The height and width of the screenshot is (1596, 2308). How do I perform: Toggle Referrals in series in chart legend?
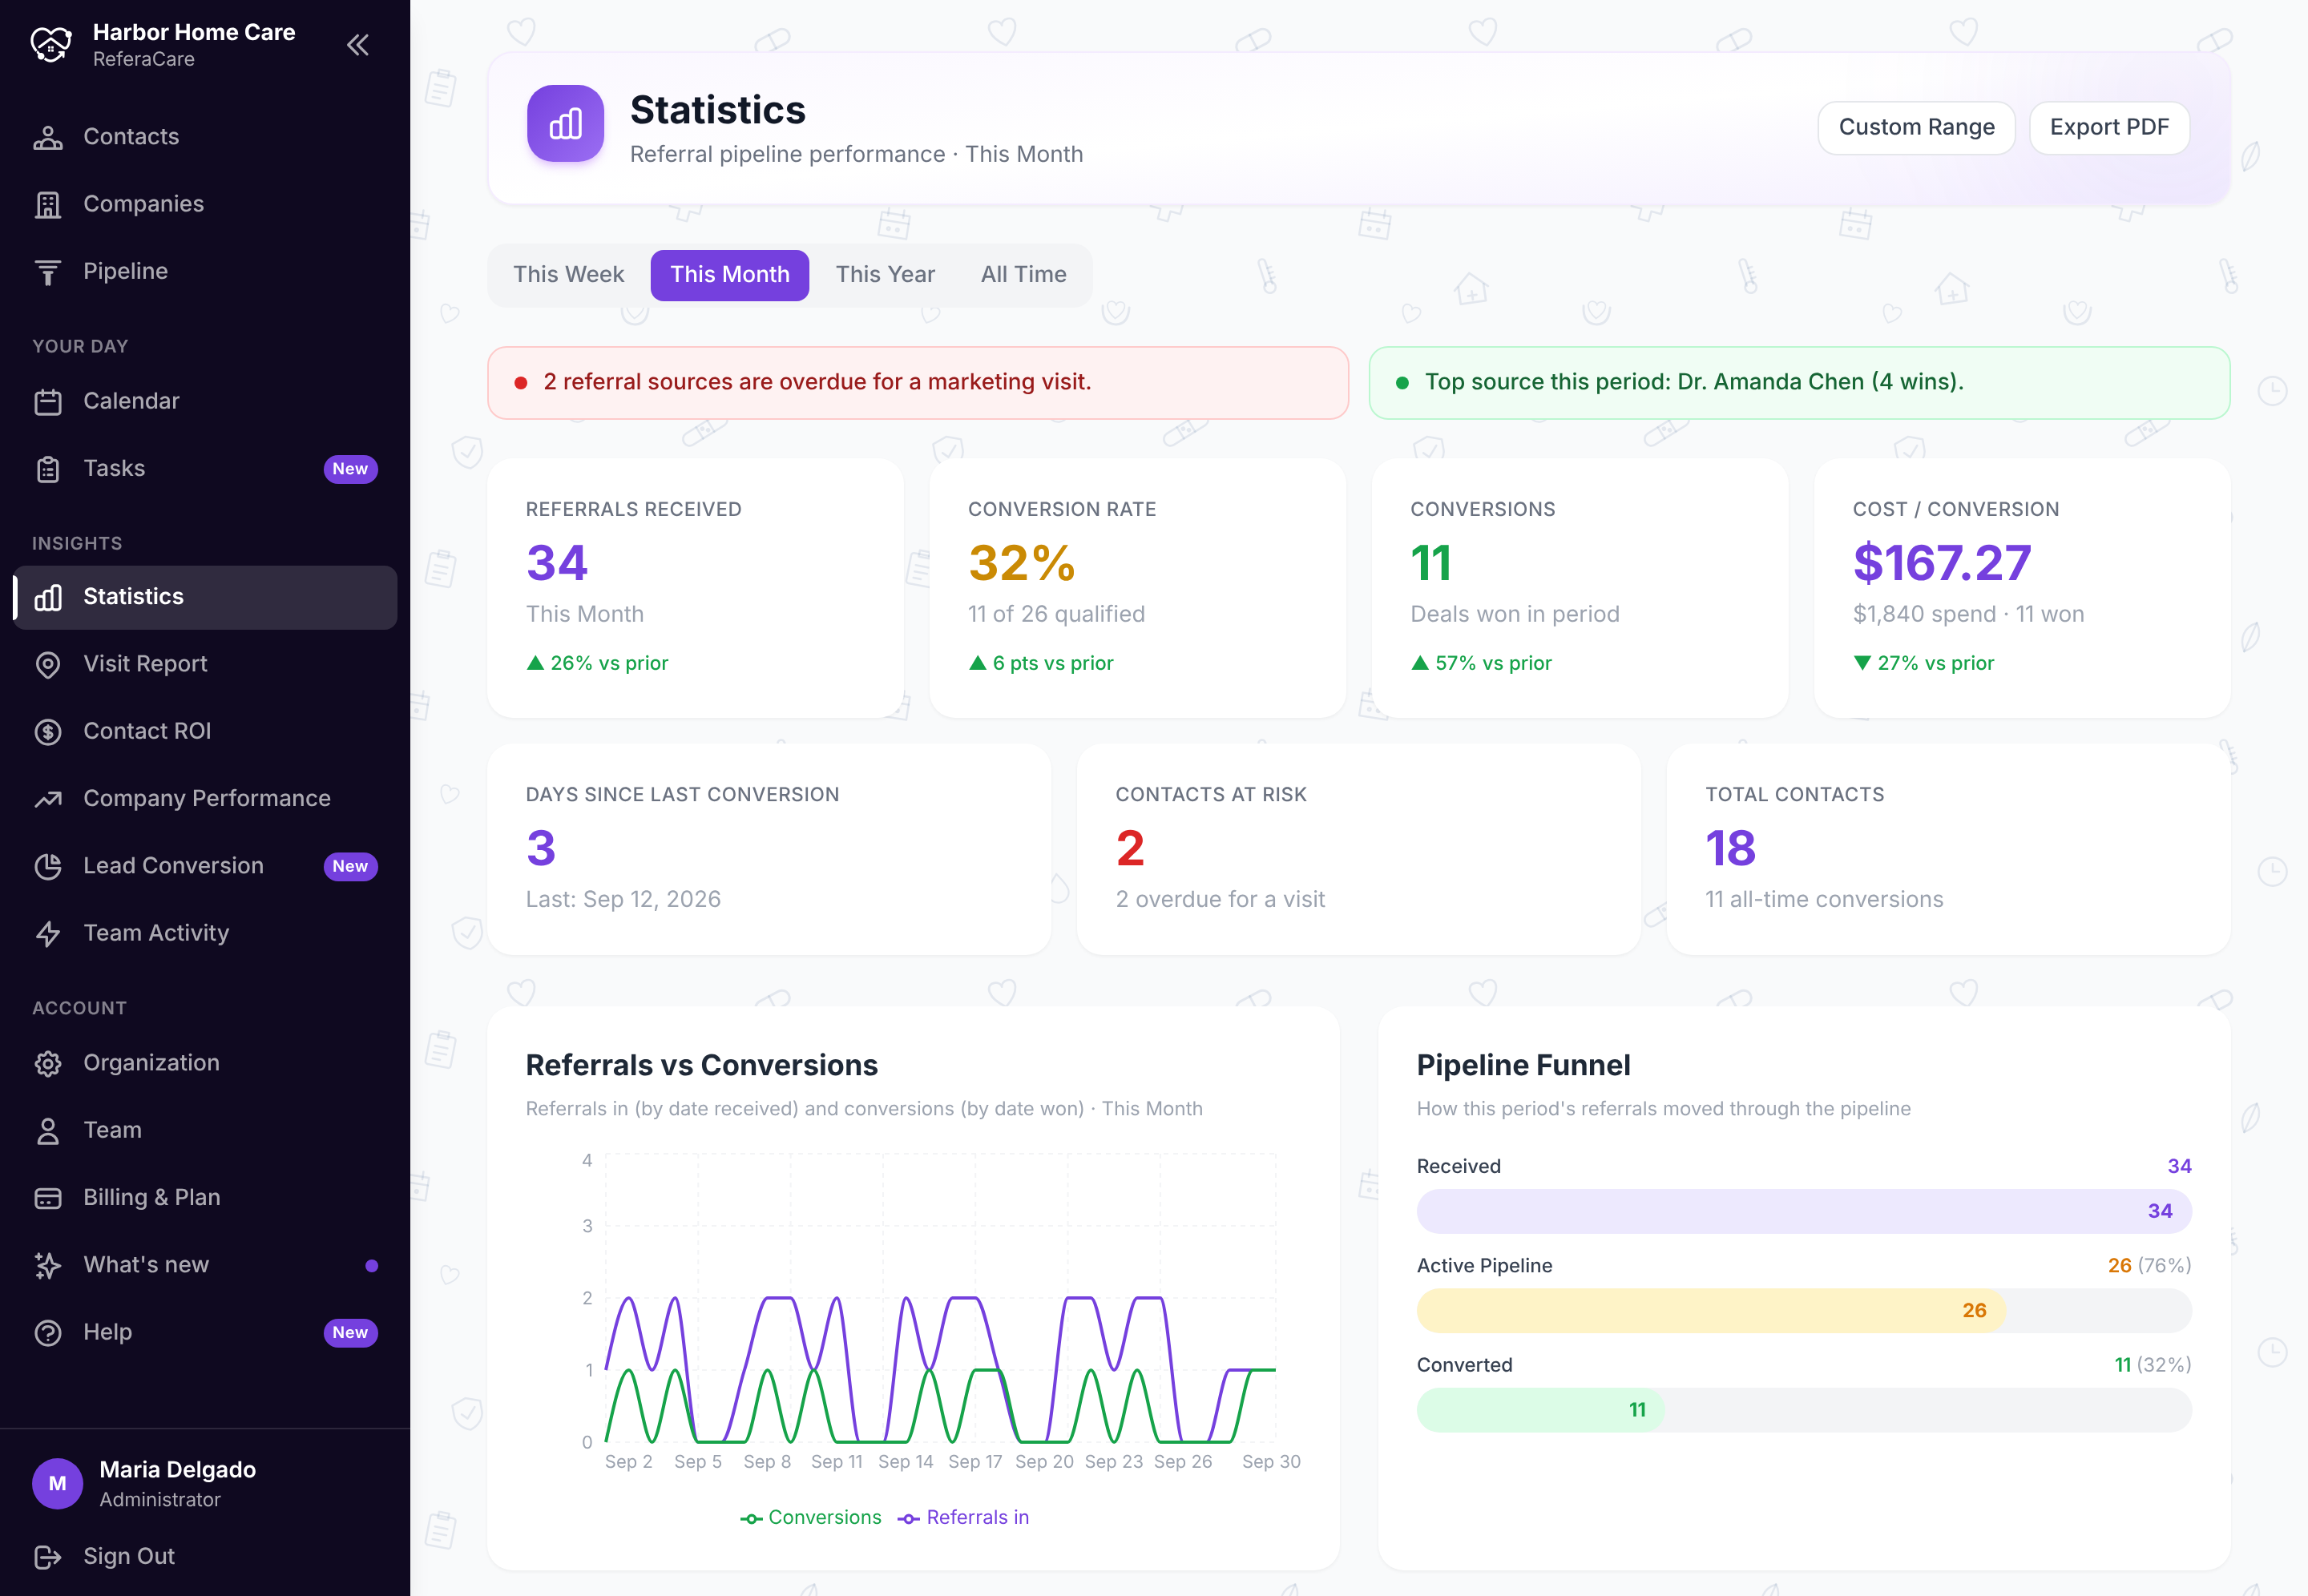tap(963, 1517)
